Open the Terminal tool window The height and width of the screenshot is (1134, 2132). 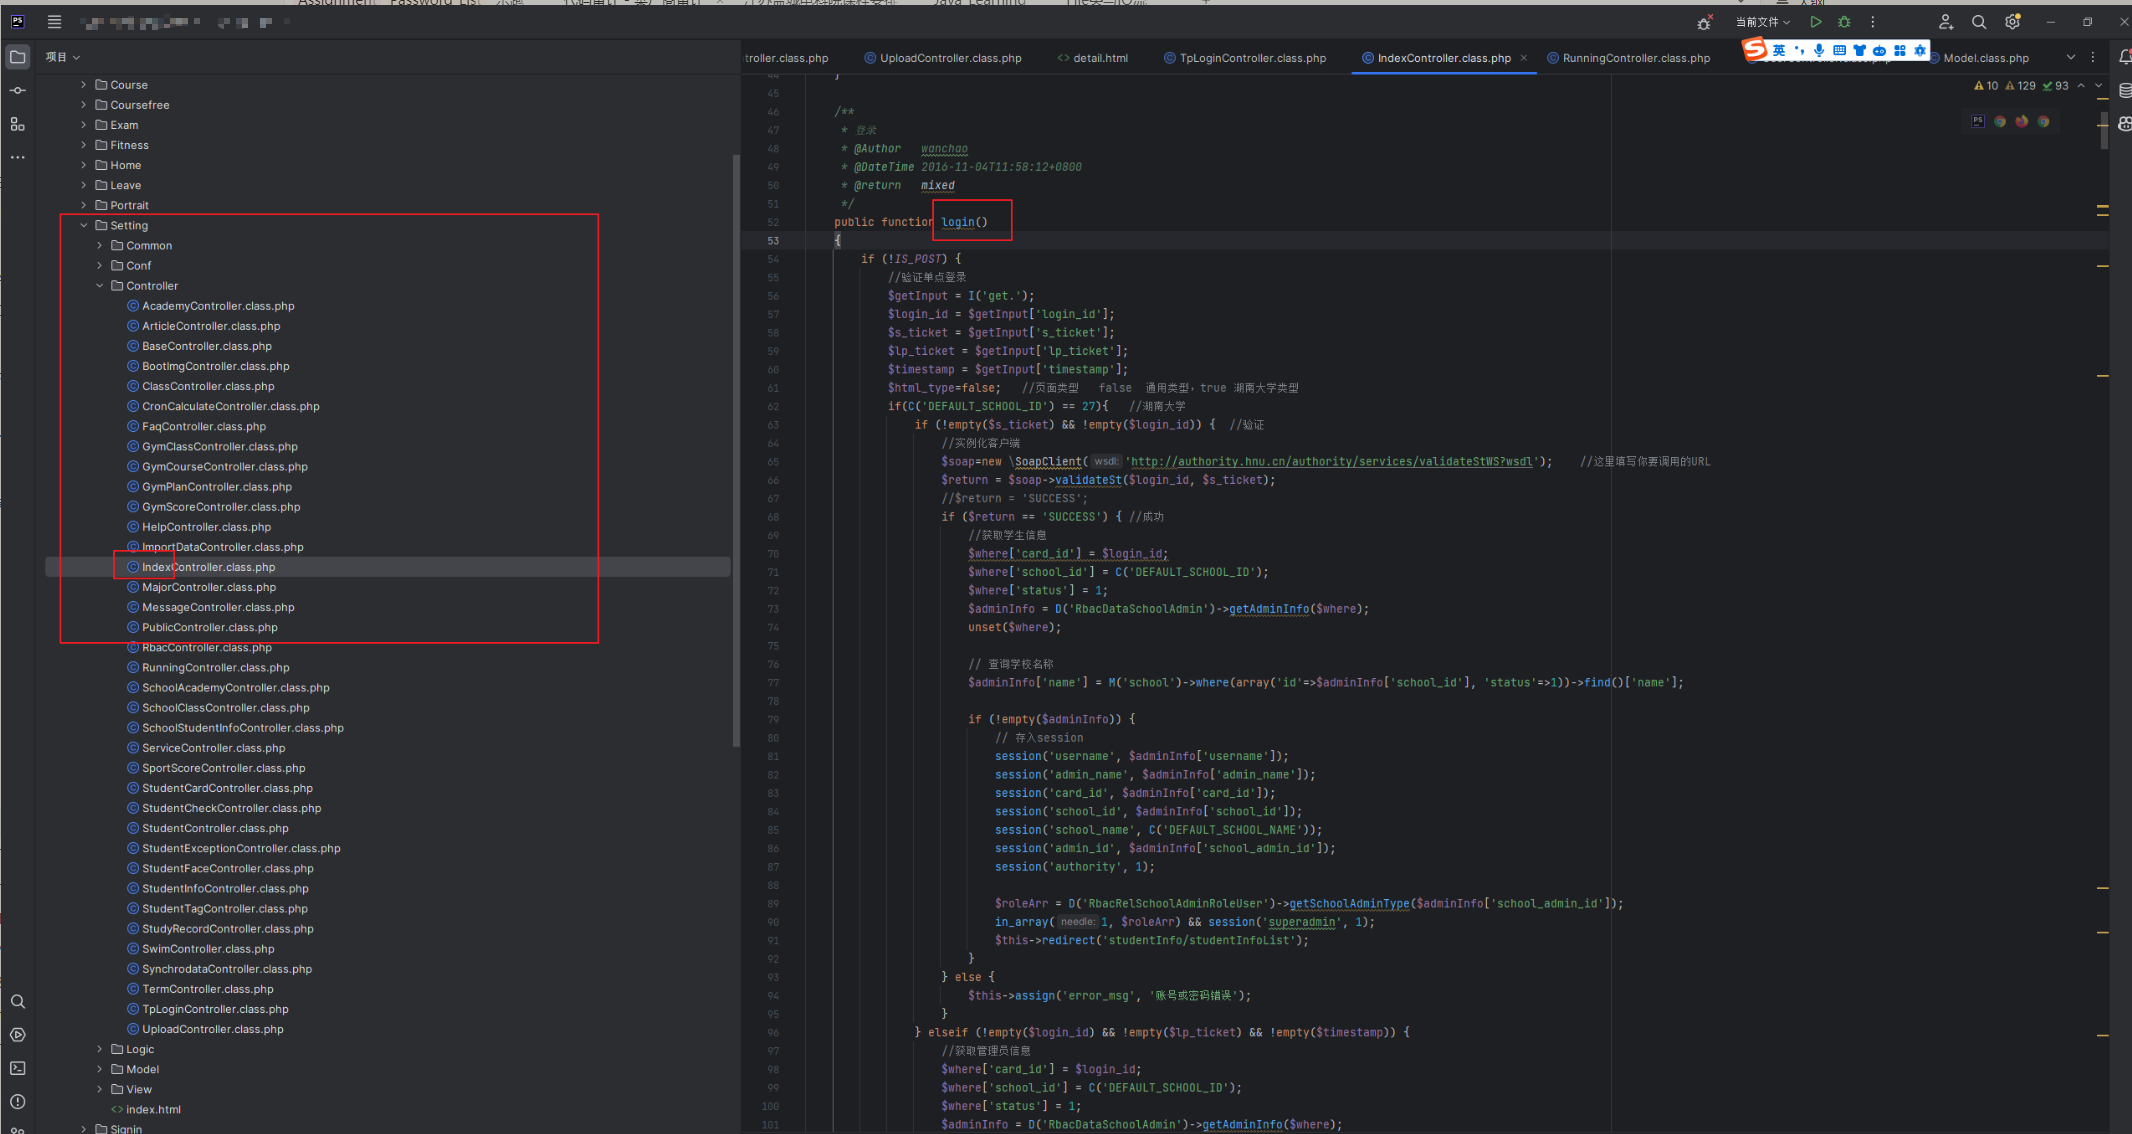coord(18,1068)
